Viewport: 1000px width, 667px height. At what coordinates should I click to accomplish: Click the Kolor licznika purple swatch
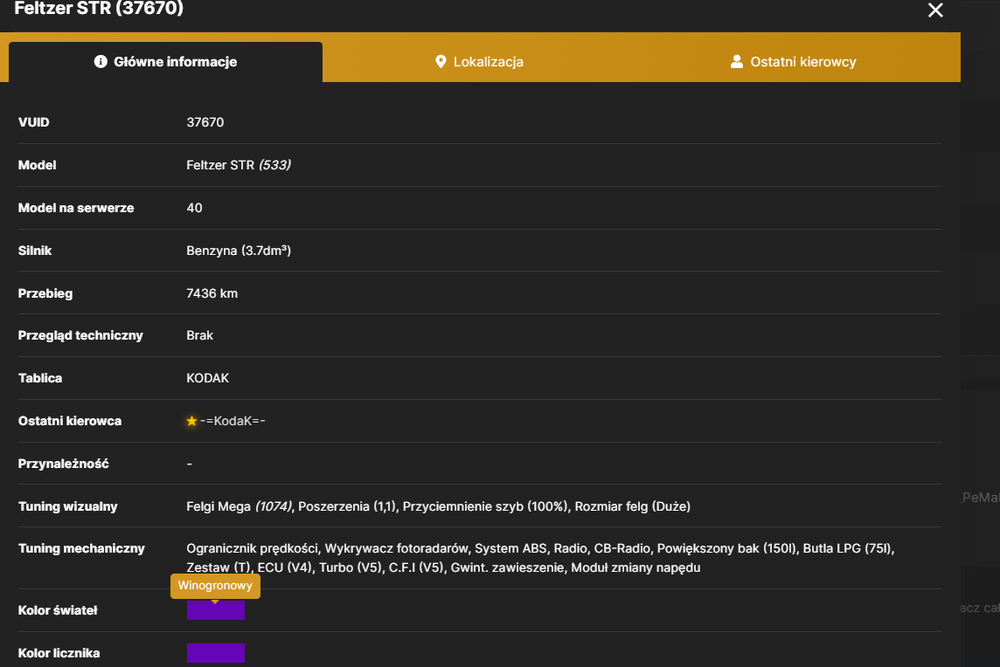tap(216, 653)
